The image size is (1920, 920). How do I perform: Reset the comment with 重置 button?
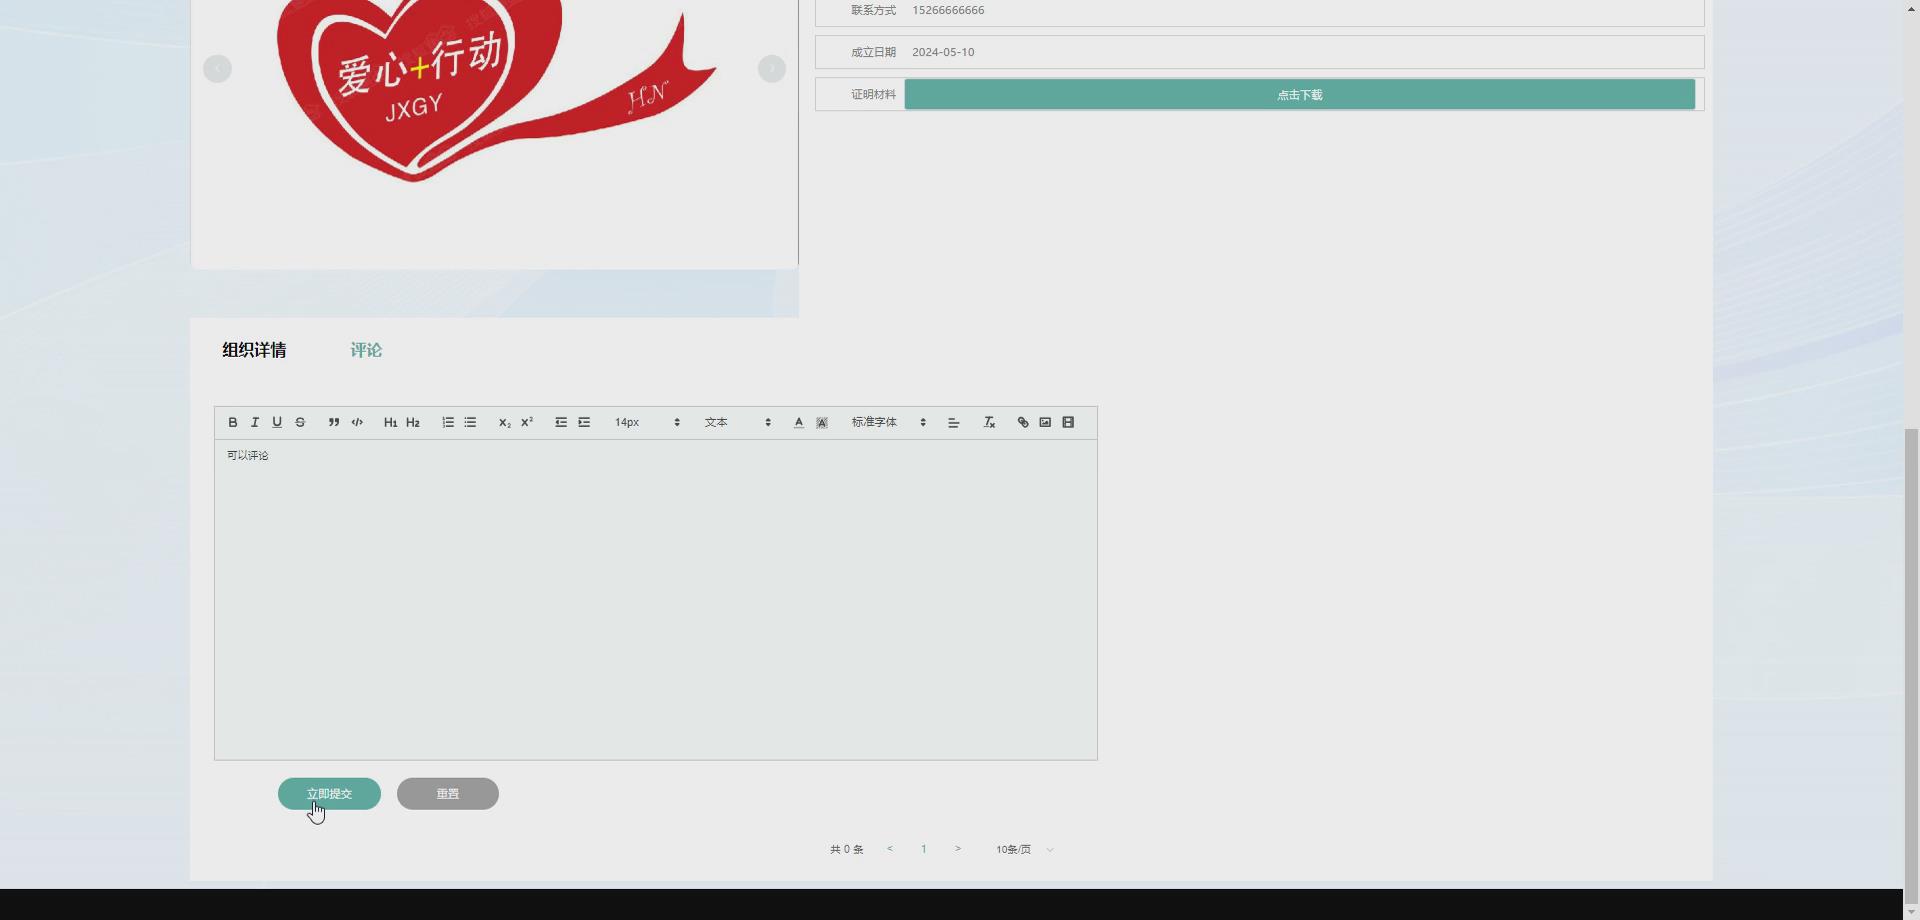pos(448,794)
